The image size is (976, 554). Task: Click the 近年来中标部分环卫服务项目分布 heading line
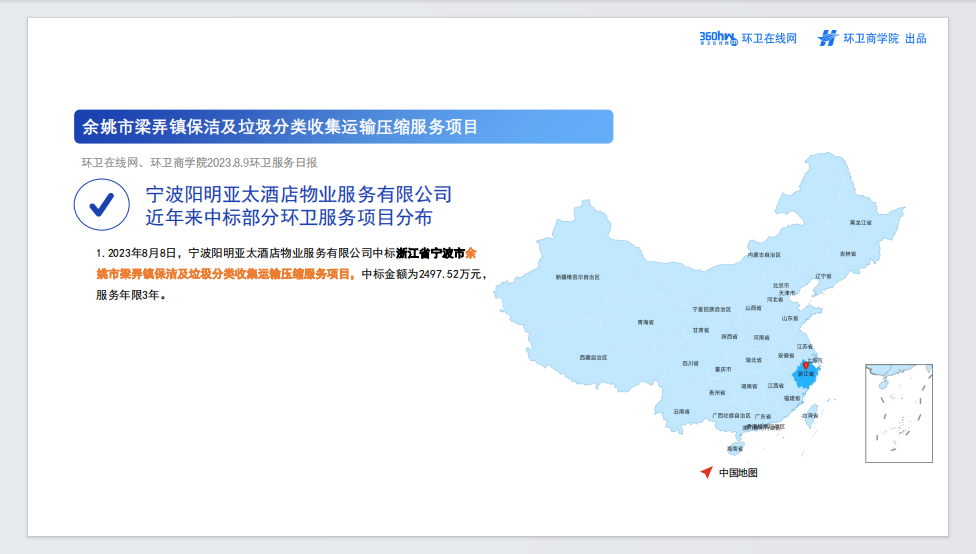click(289, 217)
